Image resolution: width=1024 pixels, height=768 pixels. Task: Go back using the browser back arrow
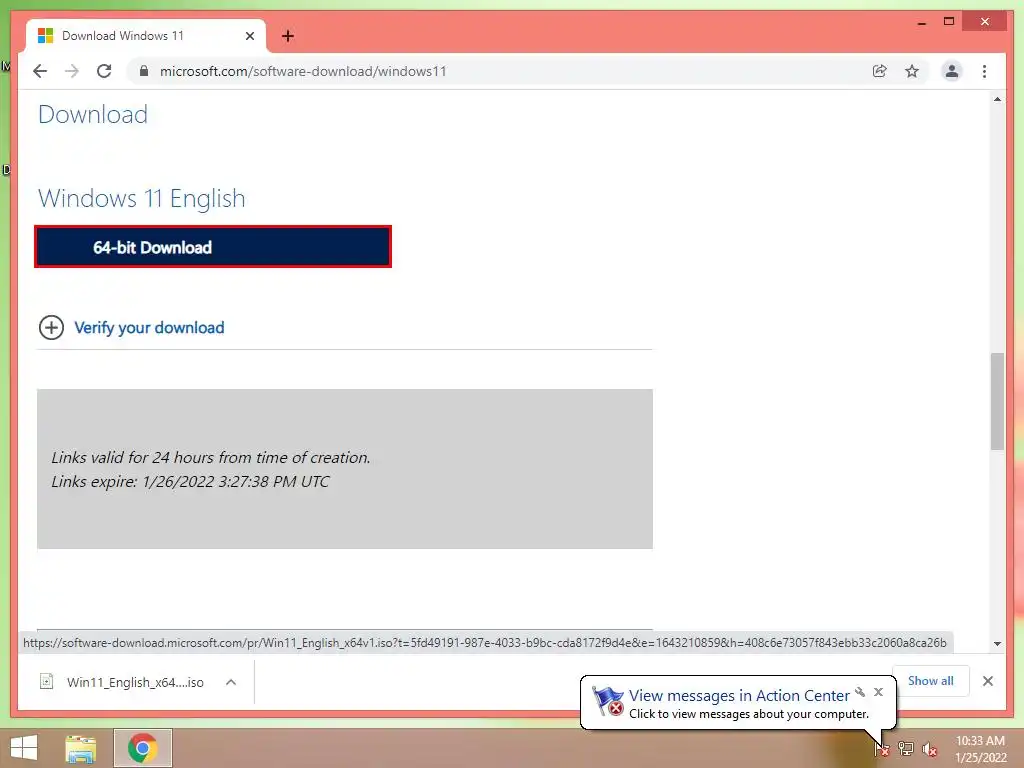[x=40, y=71]
